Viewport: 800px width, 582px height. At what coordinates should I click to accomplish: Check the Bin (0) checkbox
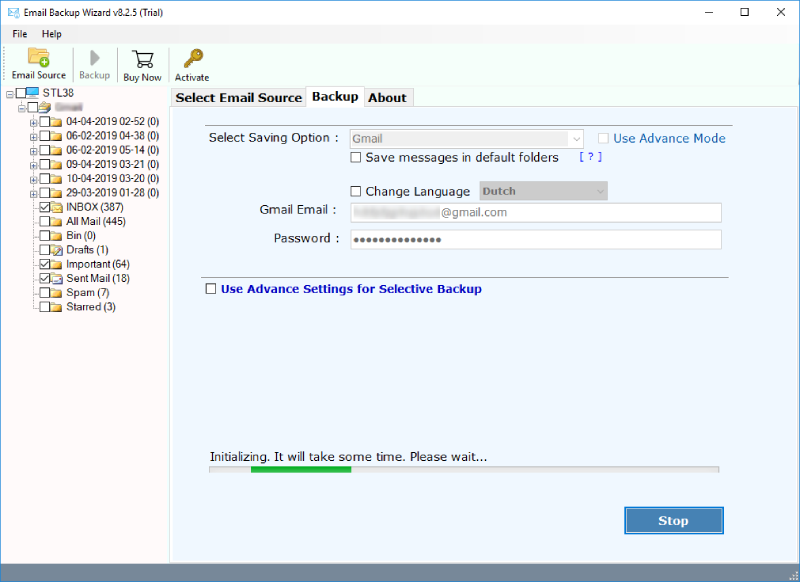[44, 236]
